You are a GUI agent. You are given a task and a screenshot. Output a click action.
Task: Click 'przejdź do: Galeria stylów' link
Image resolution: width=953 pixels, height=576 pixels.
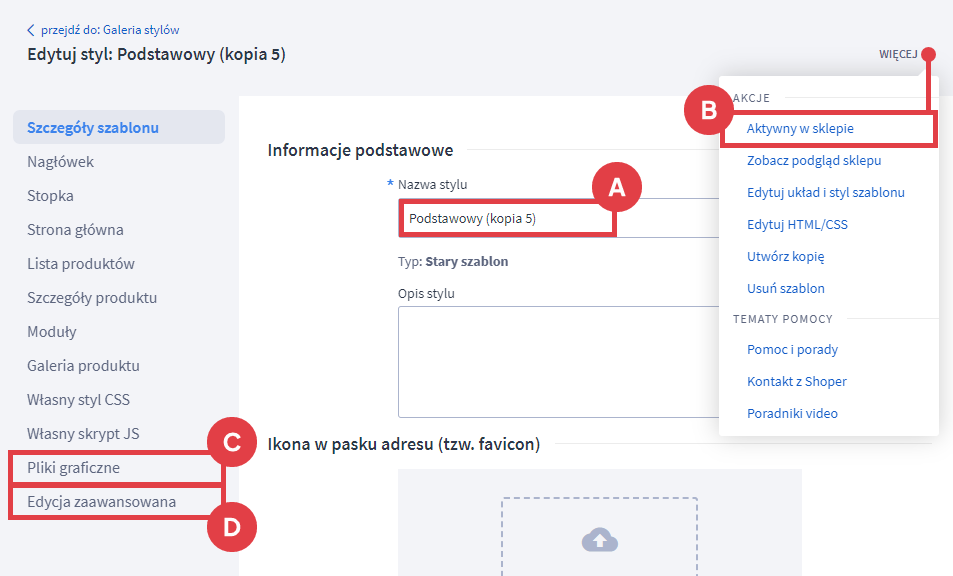click(110, 30)
